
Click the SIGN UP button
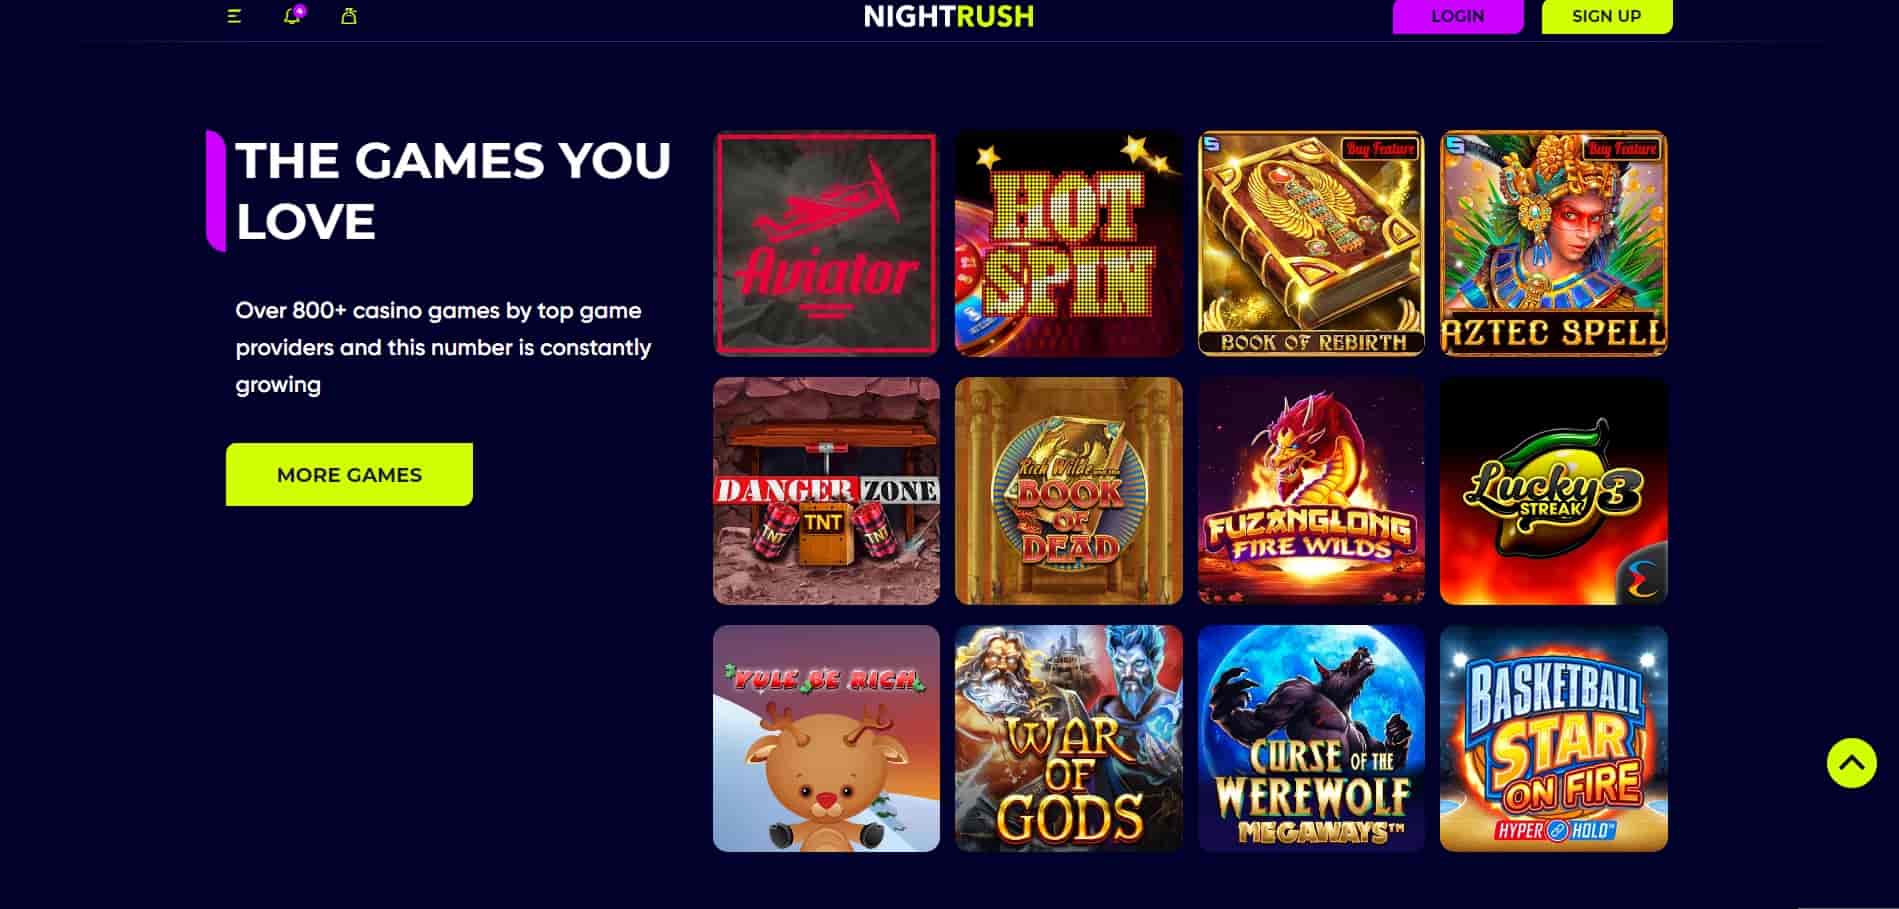click(1606, 16)
